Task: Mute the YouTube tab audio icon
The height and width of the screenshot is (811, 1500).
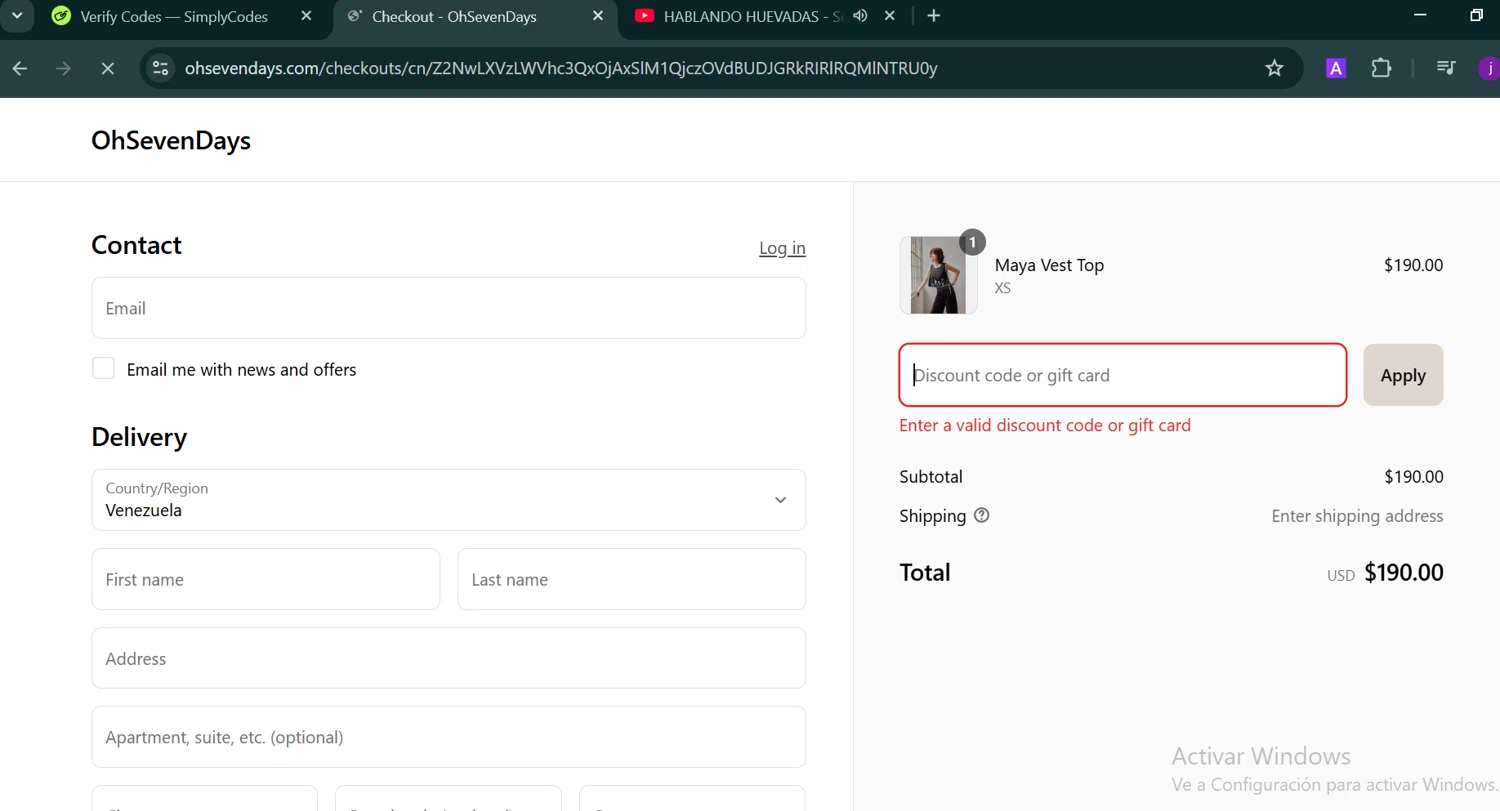Action: point(860,16)
